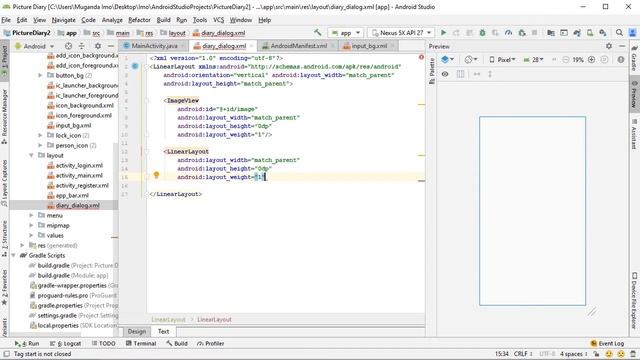The width and height of the screenshot is (640, 360).
Task: Open Project Structure toolbar icon
Action: tap(551, 33)
